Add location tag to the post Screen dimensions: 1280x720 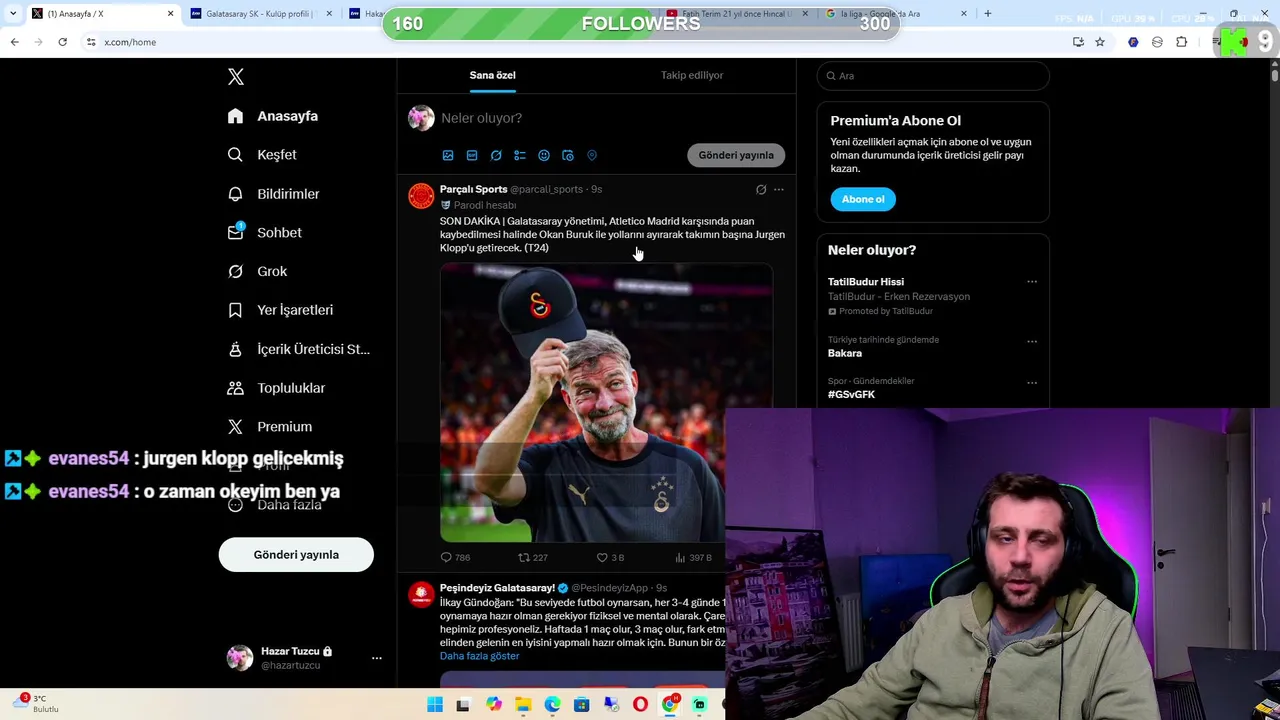tap(592, 155)
